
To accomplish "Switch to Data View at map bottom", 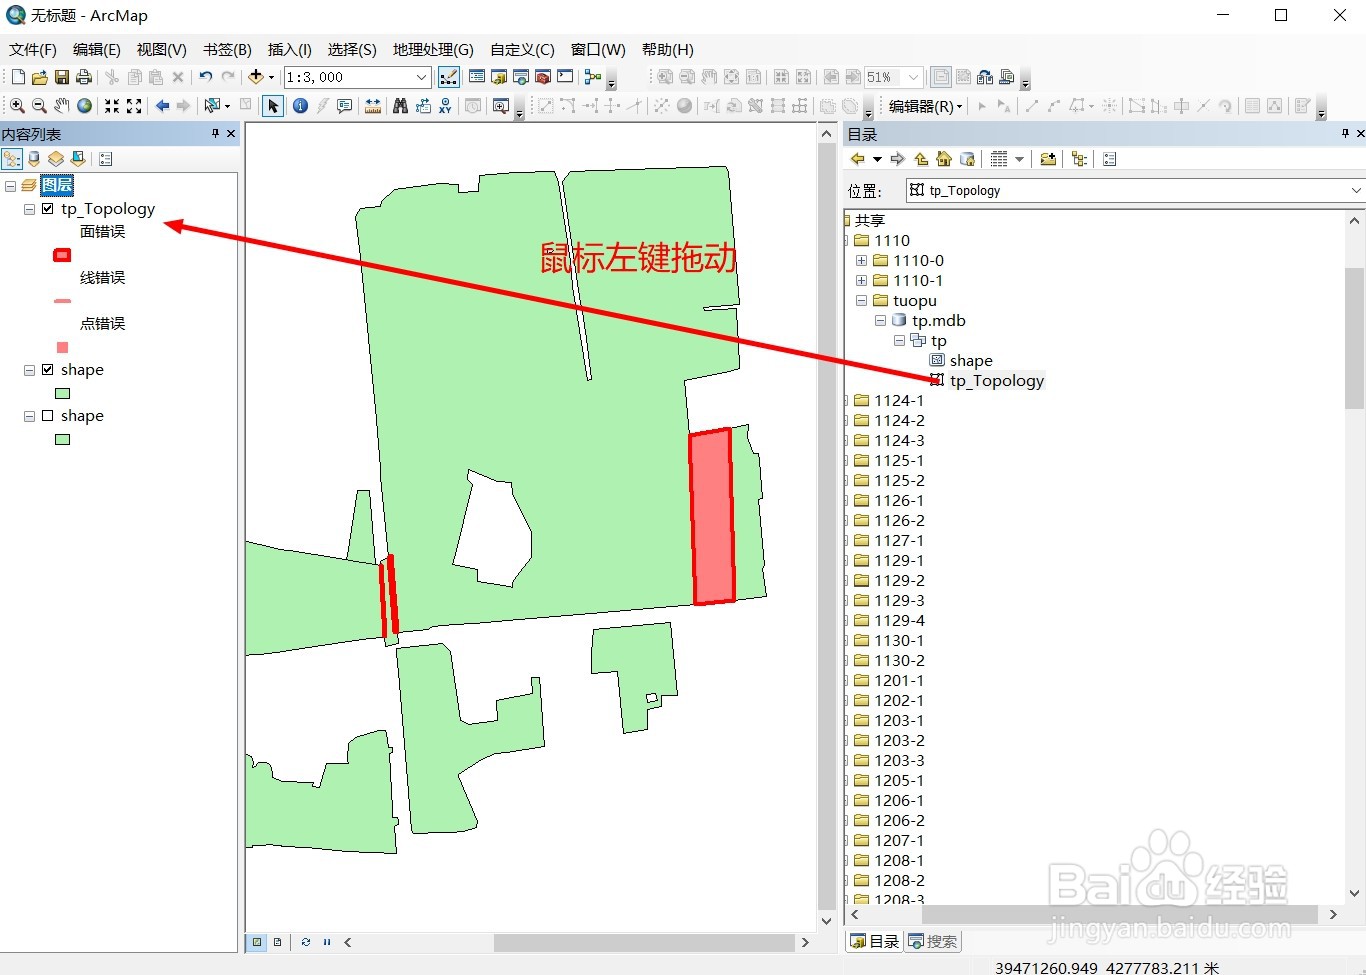I will [x=257, y=942].
